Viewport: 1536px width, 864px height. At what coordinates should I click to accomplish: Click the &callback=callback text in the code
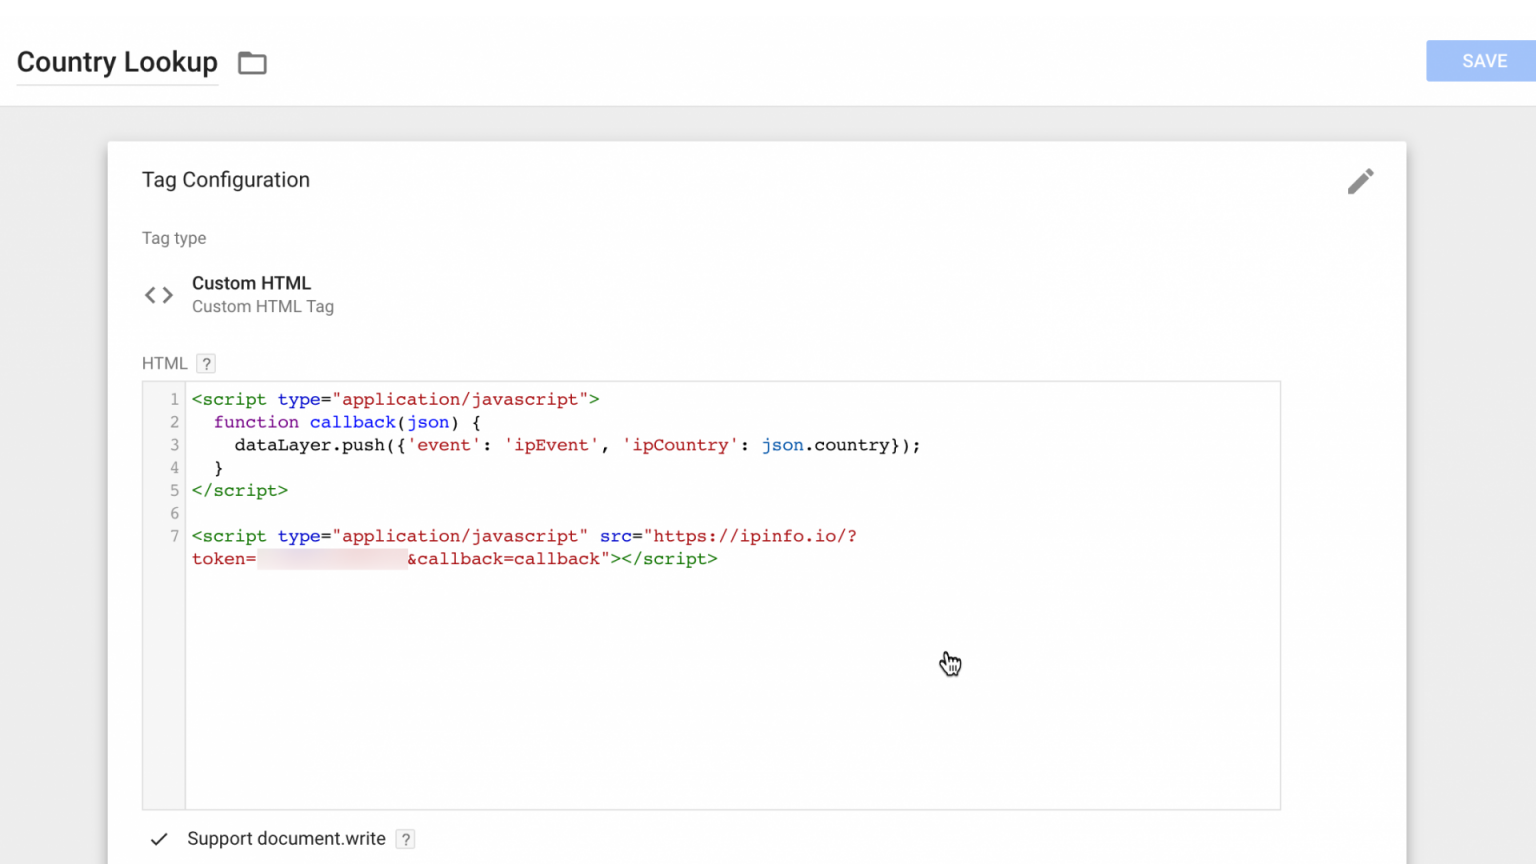(x=503, y=559)
